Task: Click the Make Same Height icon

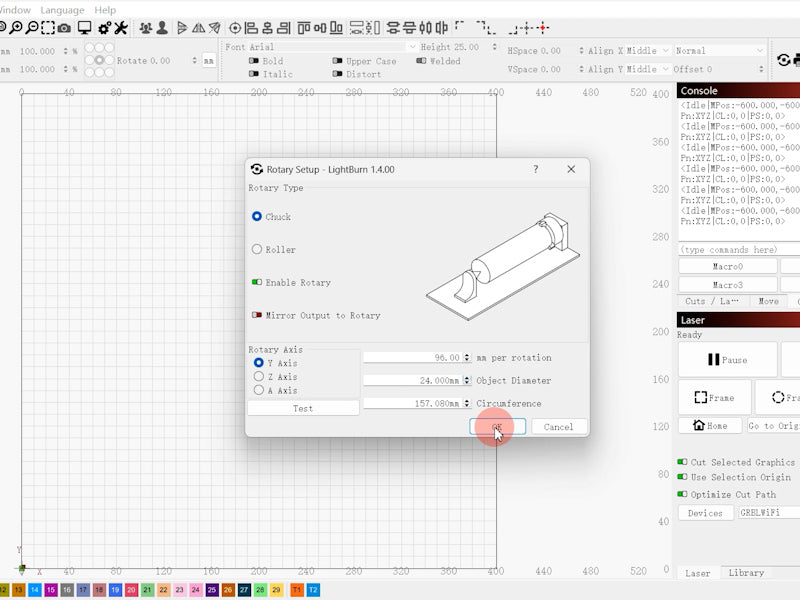Action: (373, 28)
